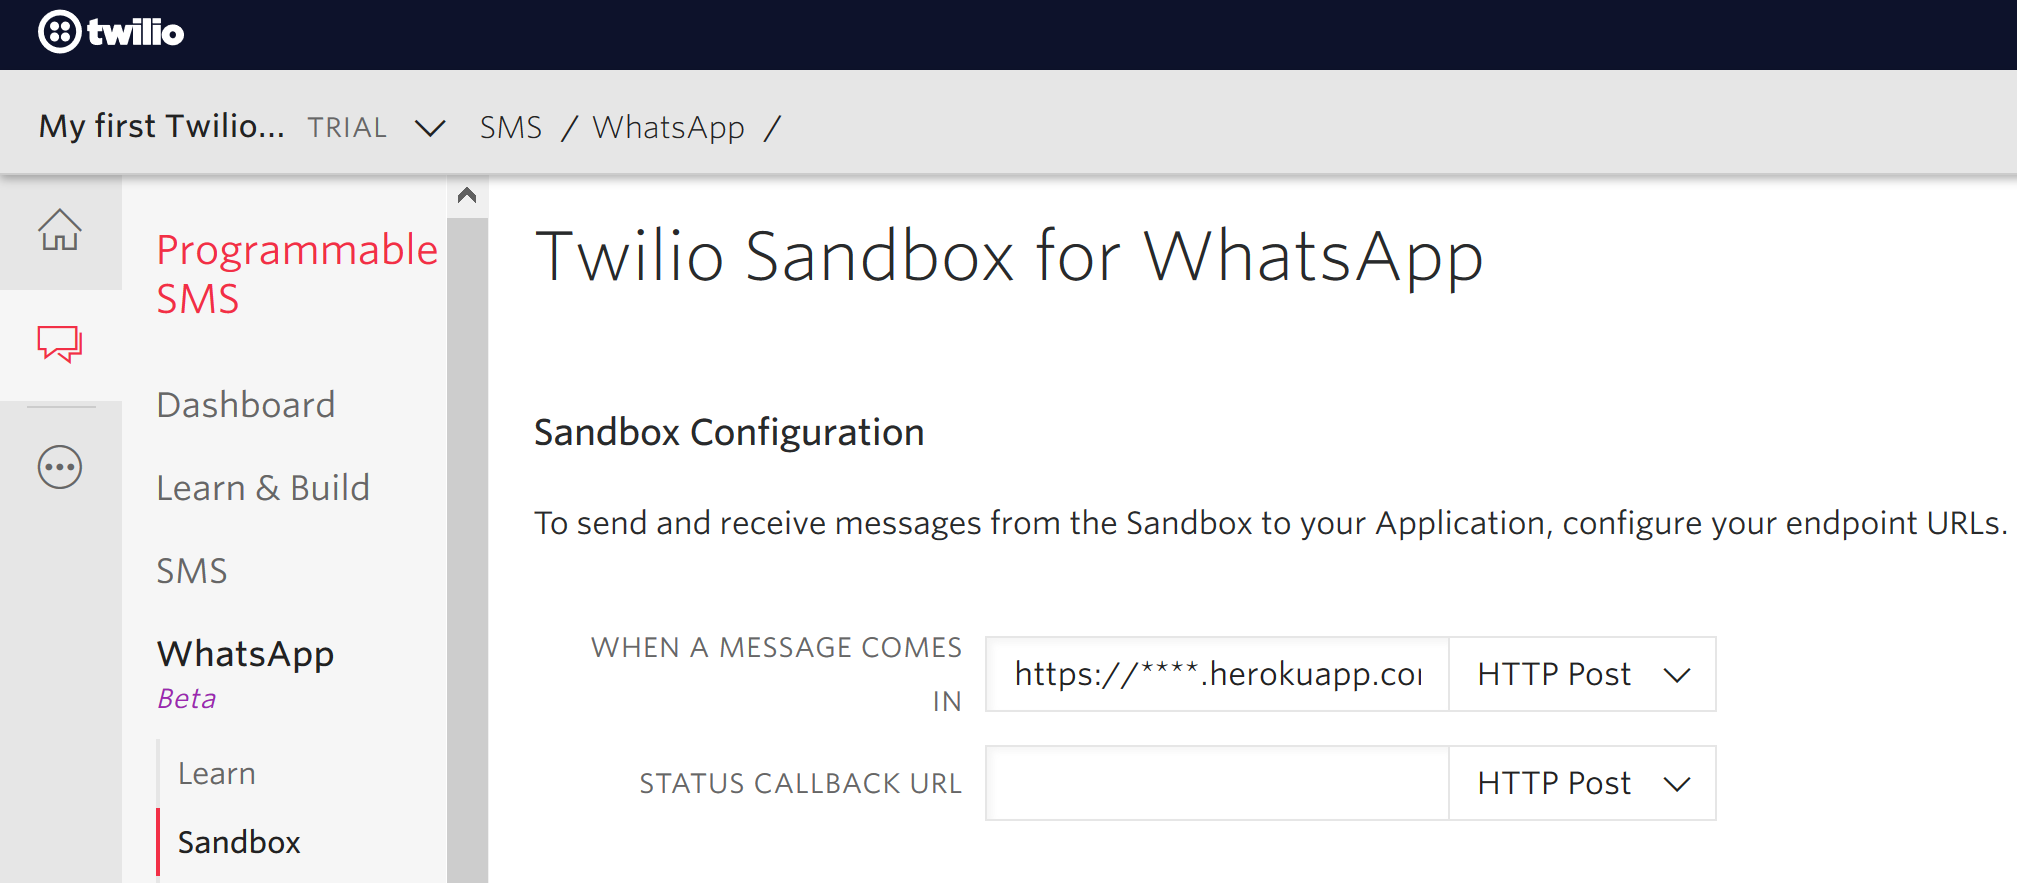Open the Home dashboard icon
This screenshot has width=2017, height=883.
coord(60,230)
